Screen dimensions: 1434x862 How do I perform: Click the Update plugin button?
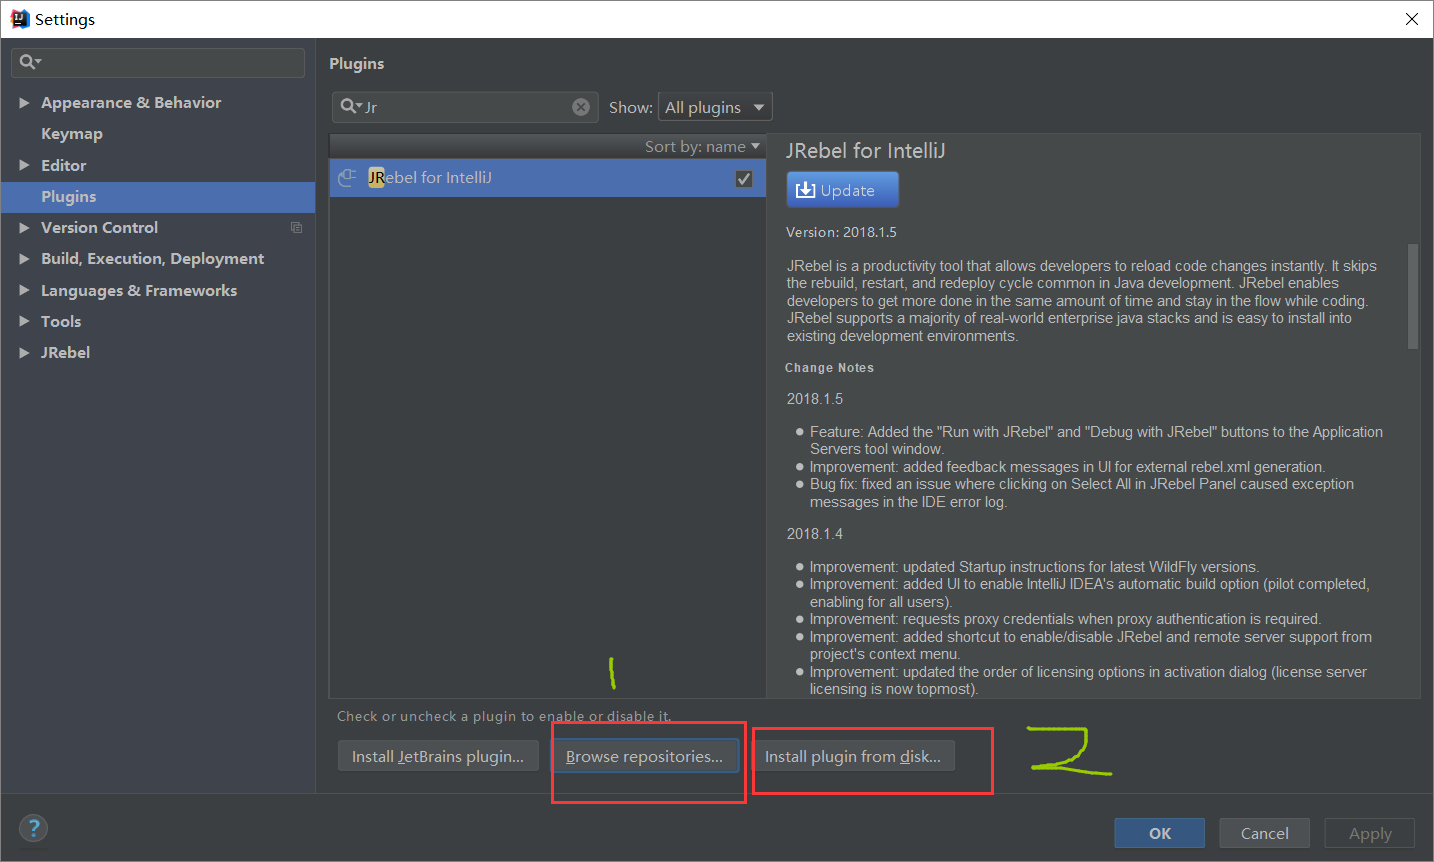point(842,190)
